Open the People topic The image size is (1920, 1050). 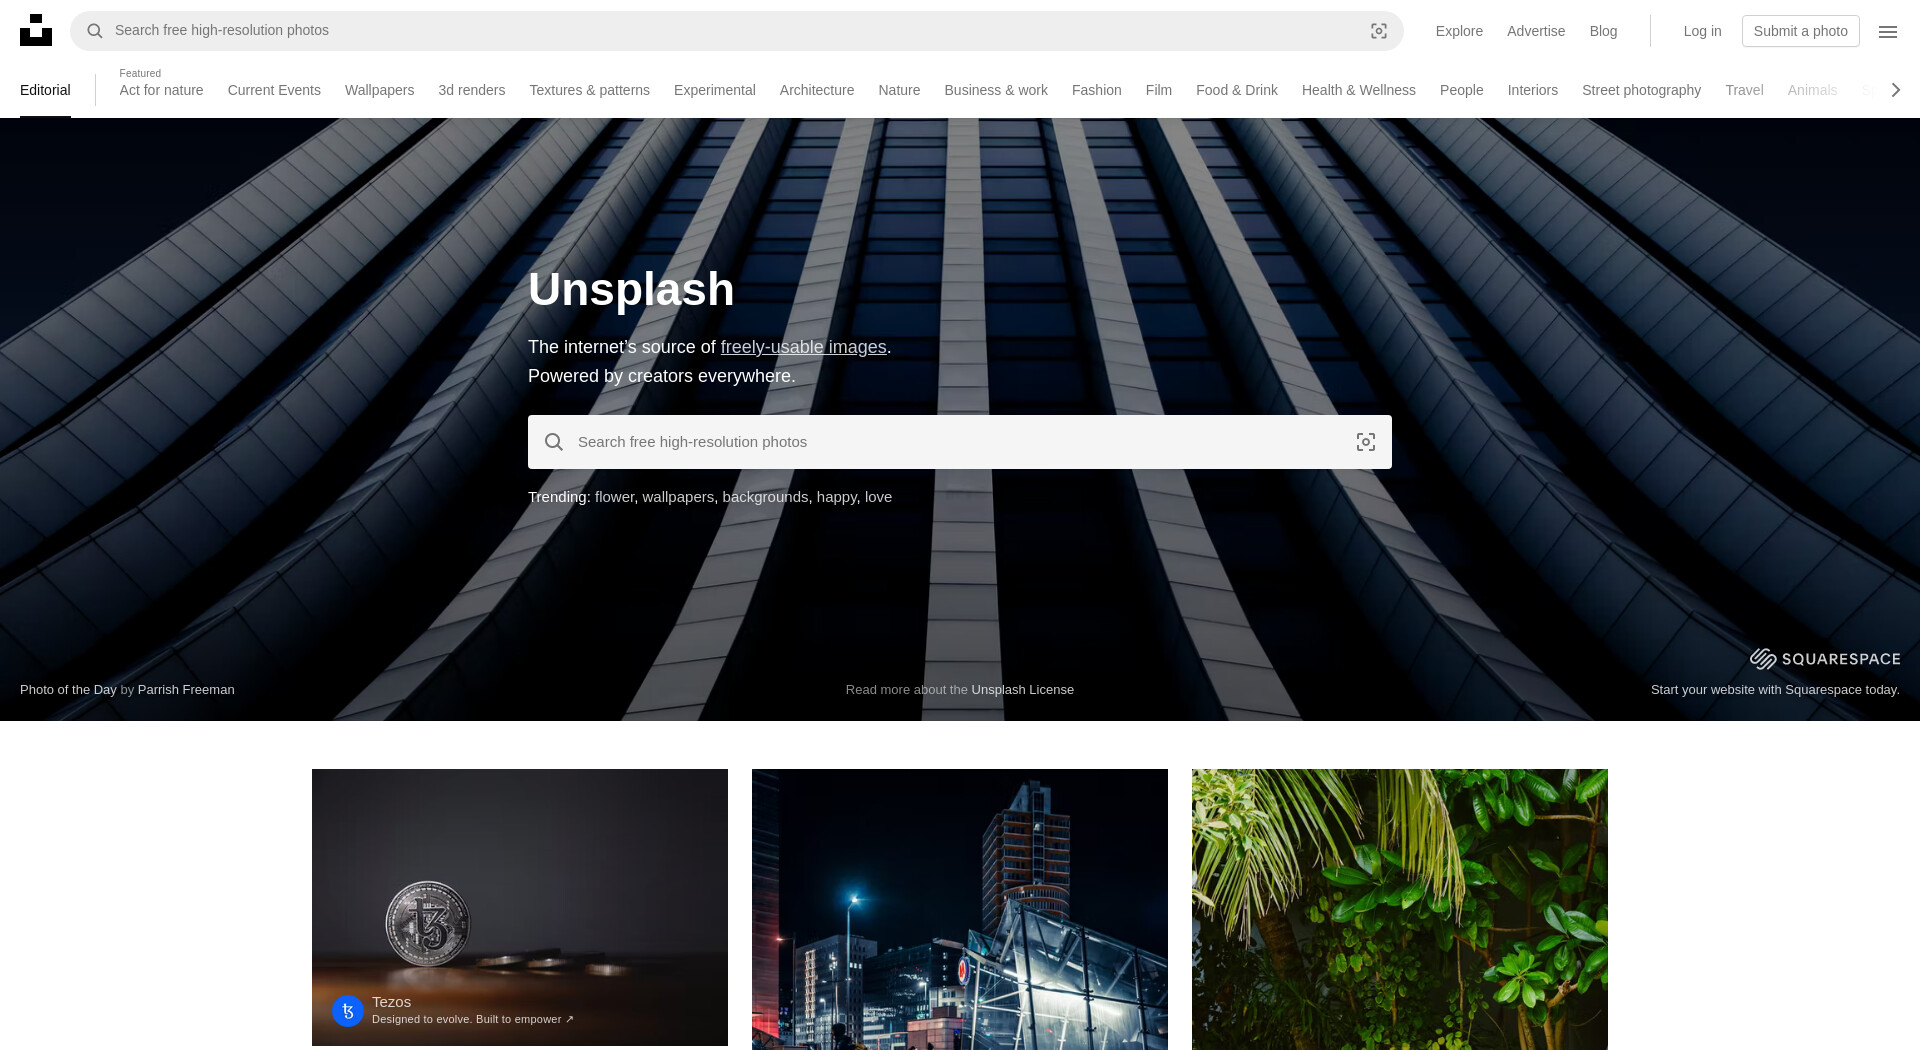(x=1461, y=90)
